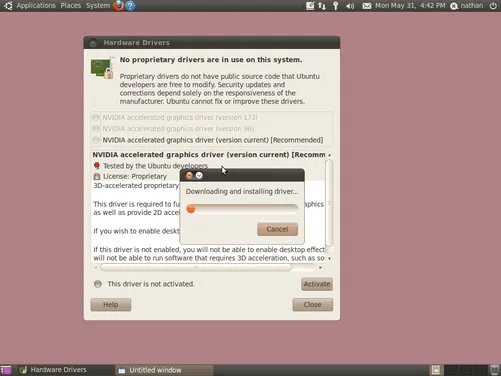Click the Hardware Drivers title bar window icon
This screenshot has width=501, height=376.
pyautogui.click(x=93, y=43)
